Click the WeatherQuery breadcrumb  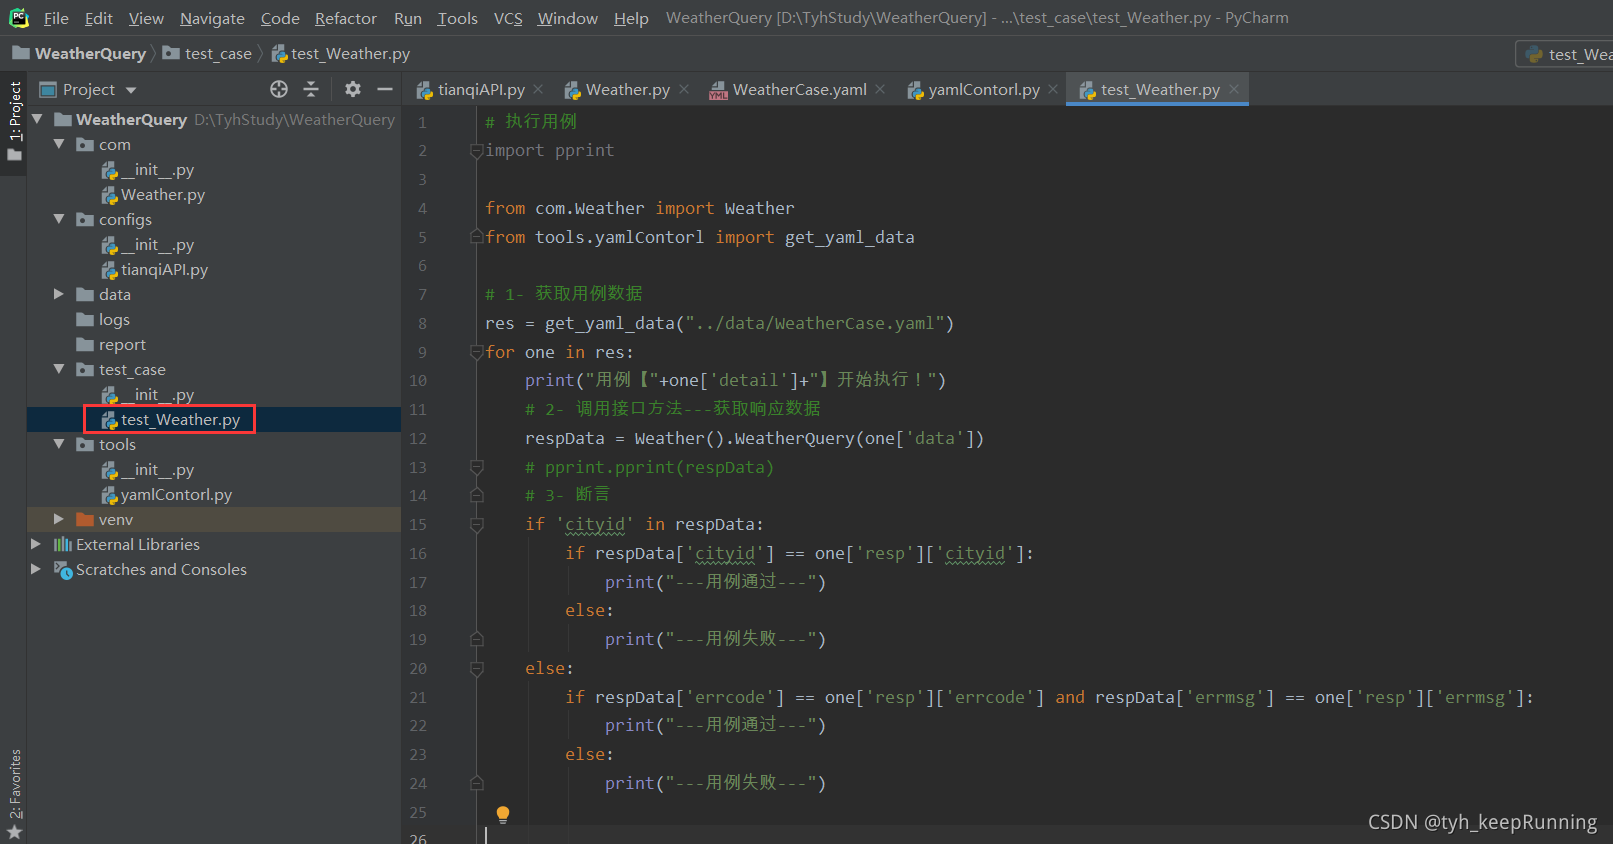pyautogui.click(x=80, y=53)
